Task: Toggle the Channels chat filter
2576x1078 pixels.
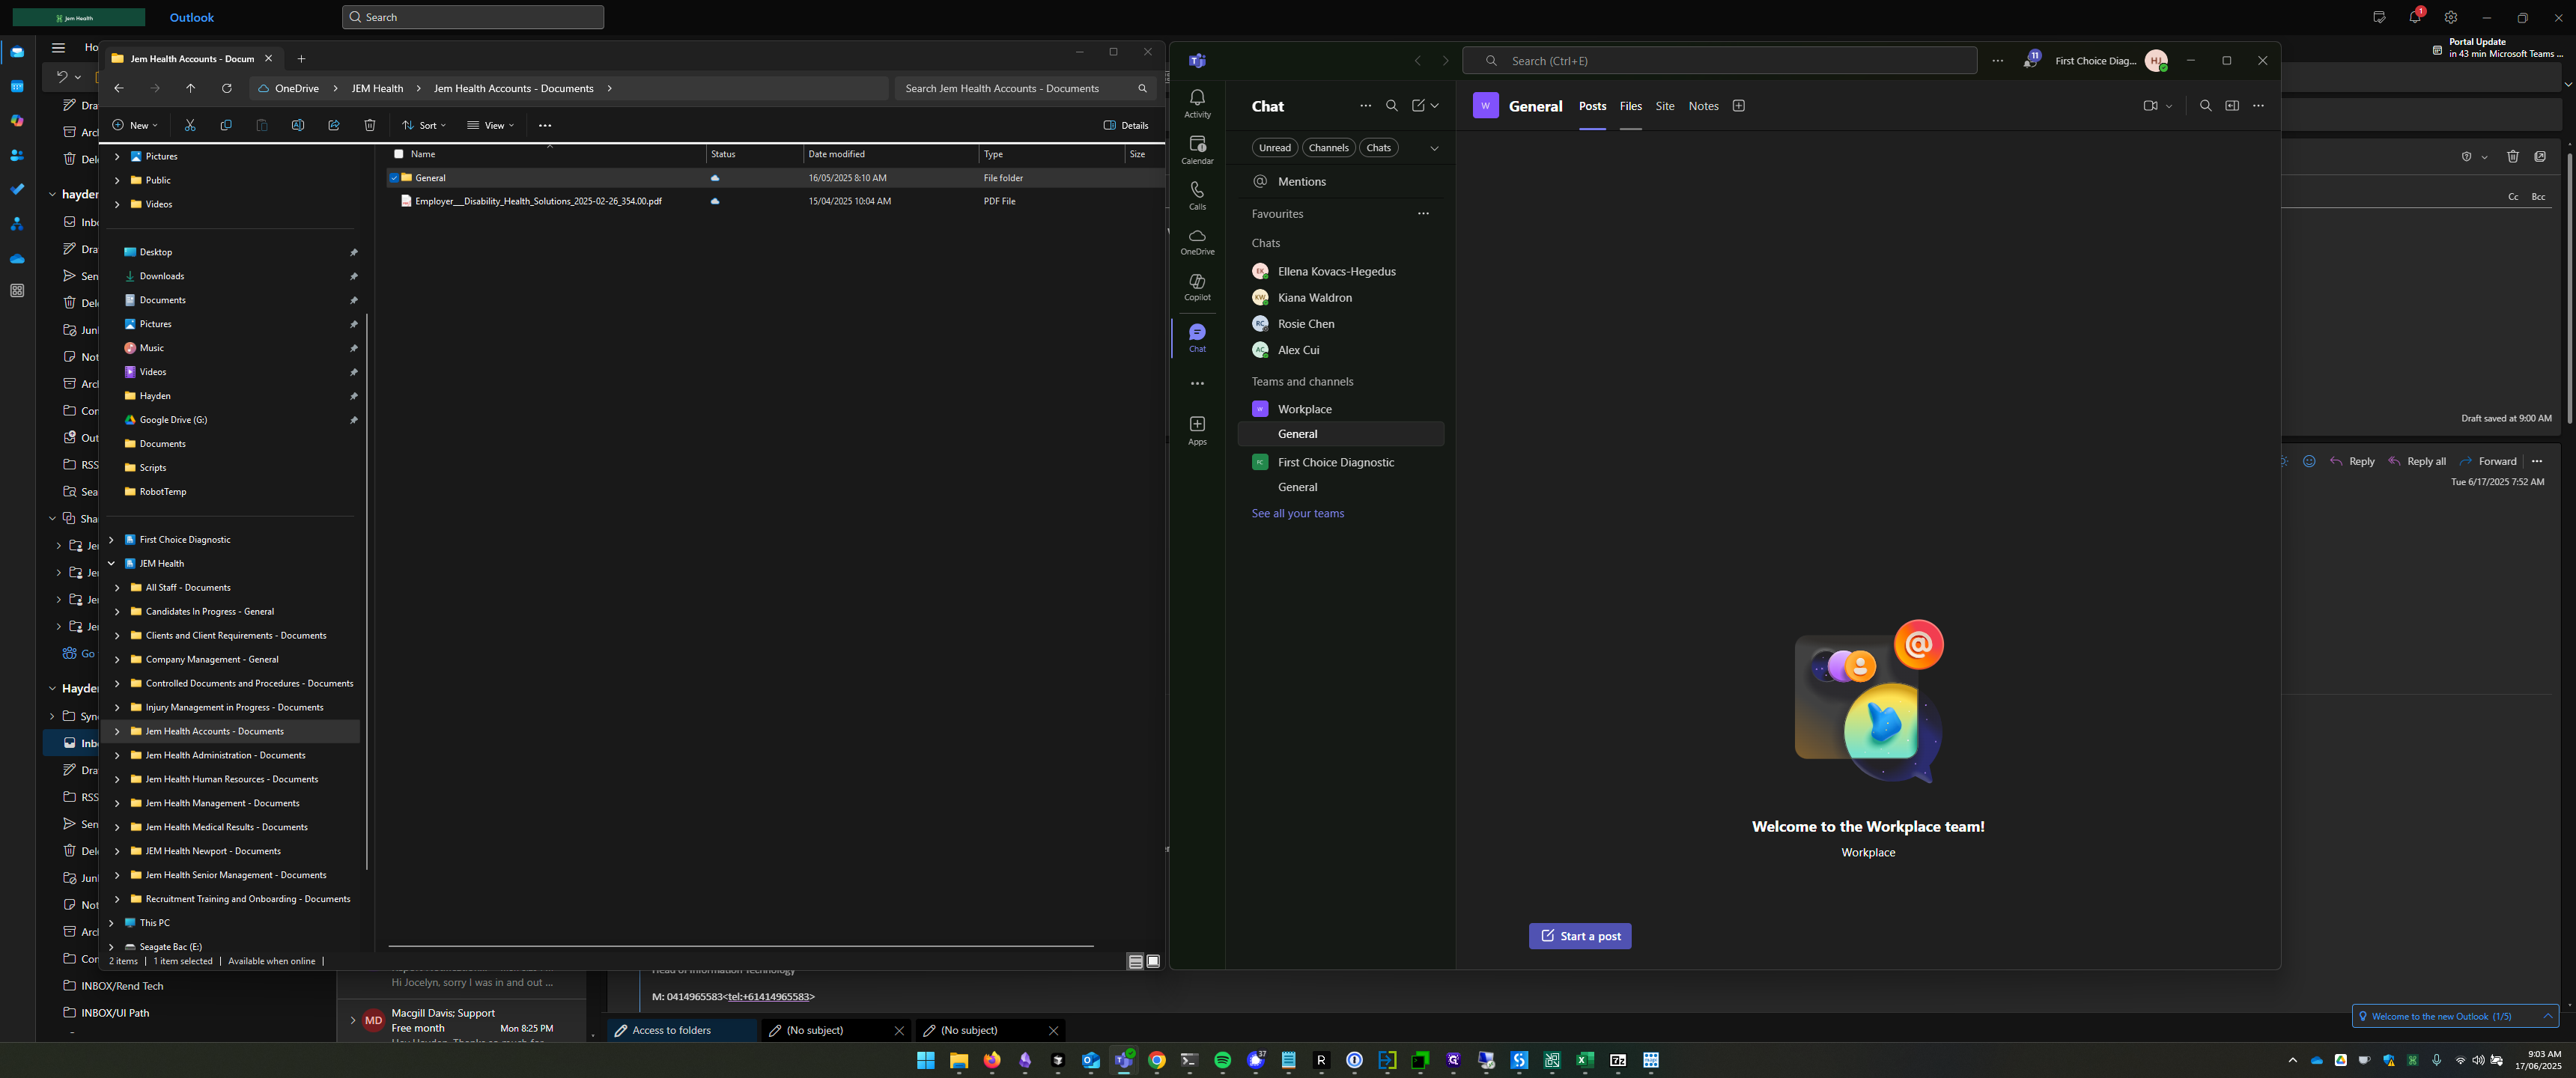Action: pos(1328,148)
